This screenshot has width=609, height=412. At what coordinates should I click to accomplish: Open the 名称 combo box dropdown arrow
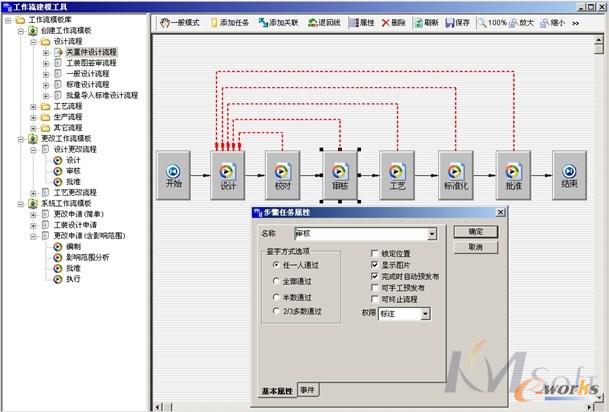[x=431, y=234]
